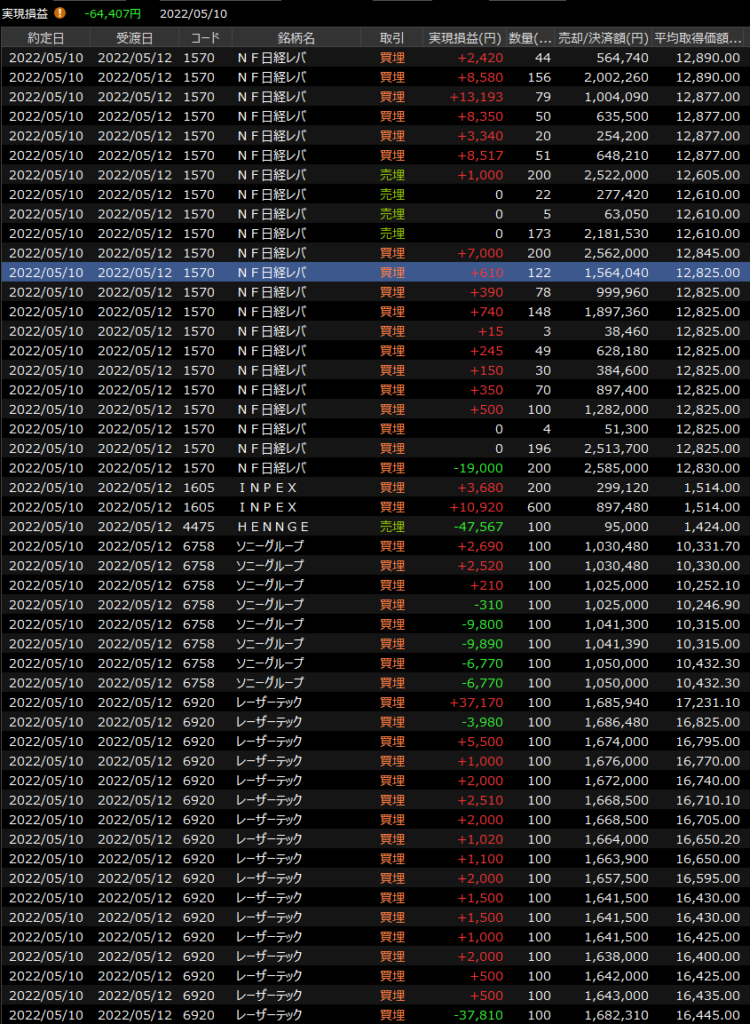Click the コード column header
This screenshot has width=750, height=1024.
coord(204,38)
